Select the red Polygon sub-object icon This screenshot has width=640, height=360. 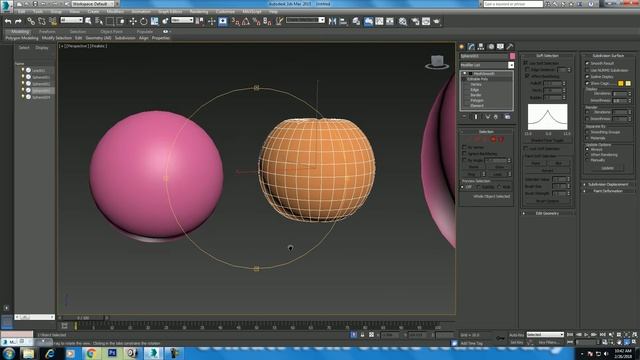tap(494, 139)
